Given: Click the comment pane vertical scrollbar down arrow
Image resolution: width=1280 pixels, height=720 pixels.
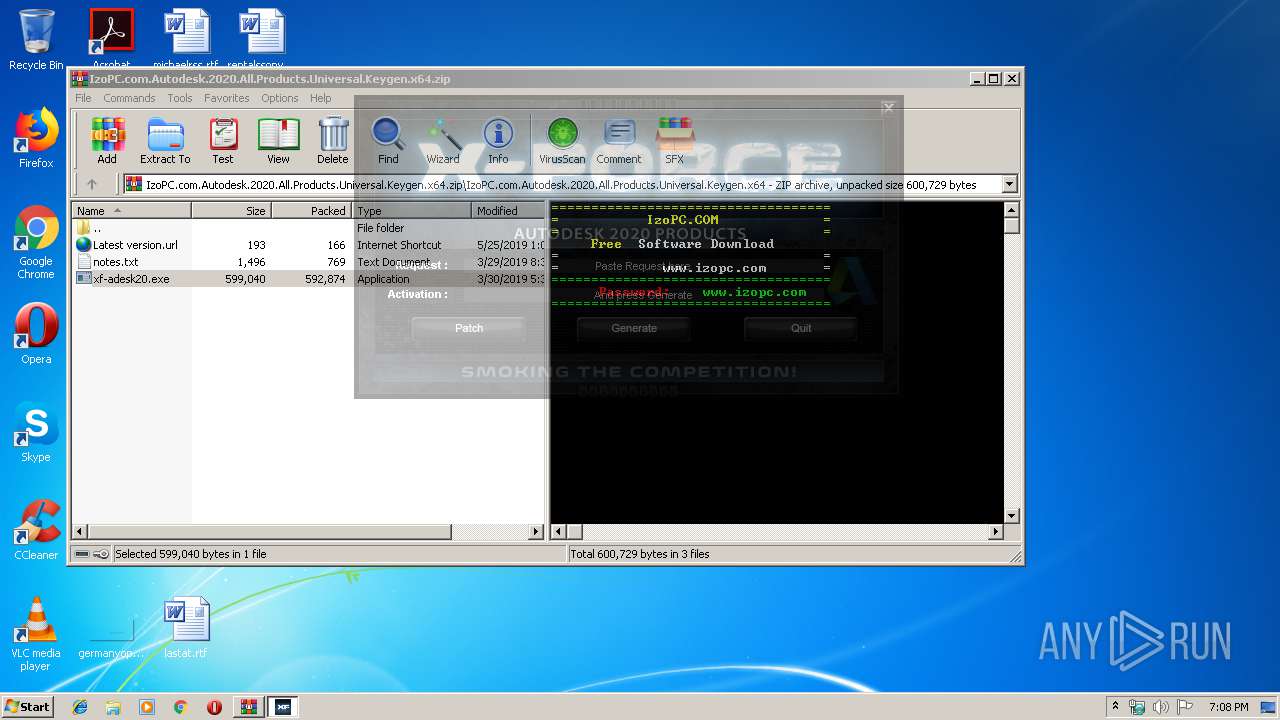Looking at the screenshot, I should pyautogui.click(x=1011, y=516).
